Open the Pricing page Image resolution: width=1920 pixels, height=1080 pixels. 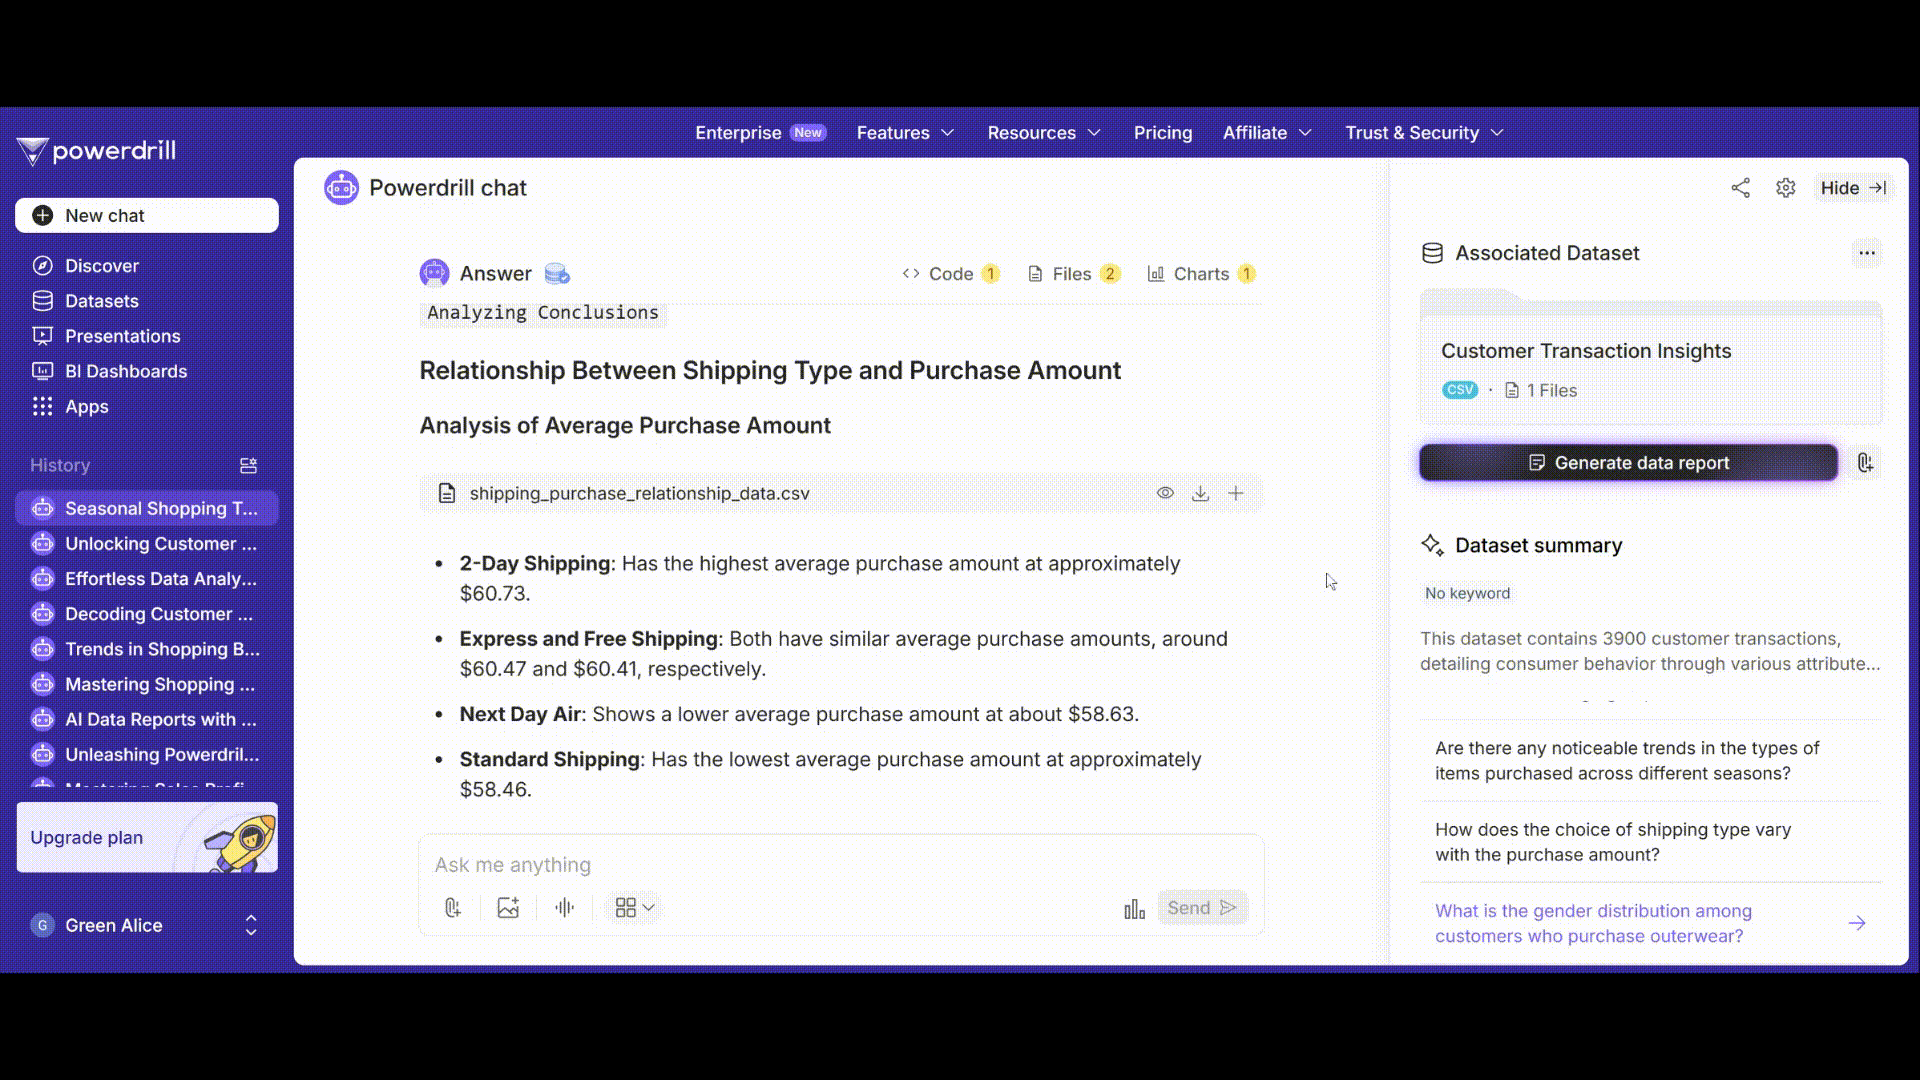(x=1162, y=133)
